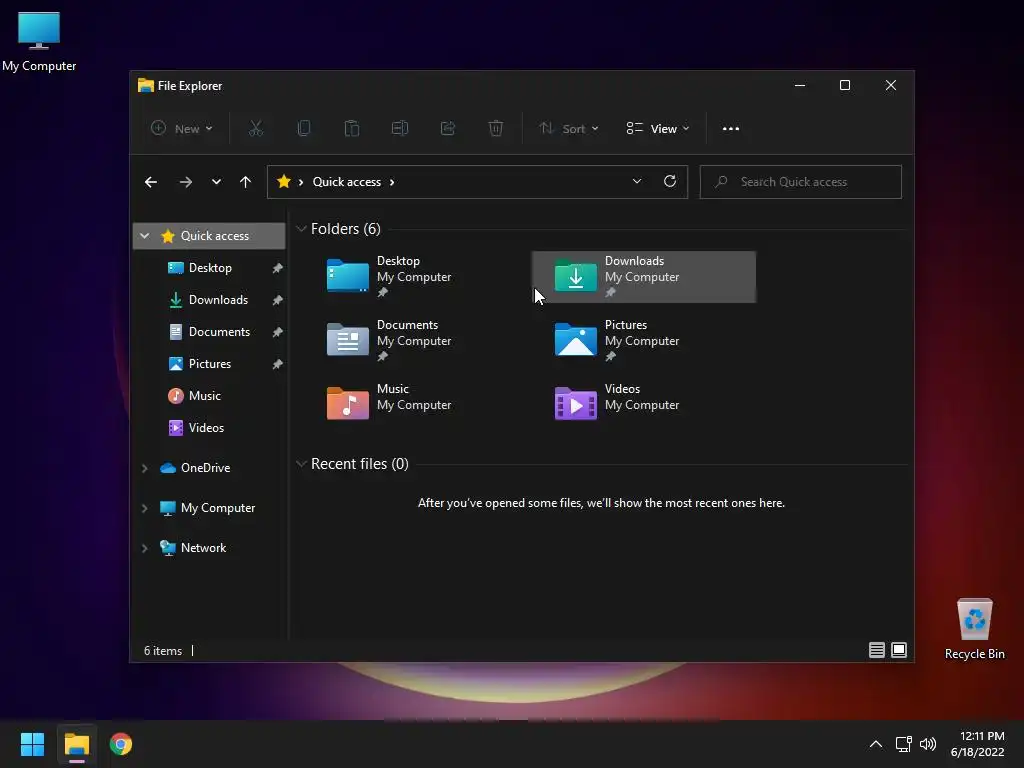Click the Paste clipboard icon

click(352, 129)
